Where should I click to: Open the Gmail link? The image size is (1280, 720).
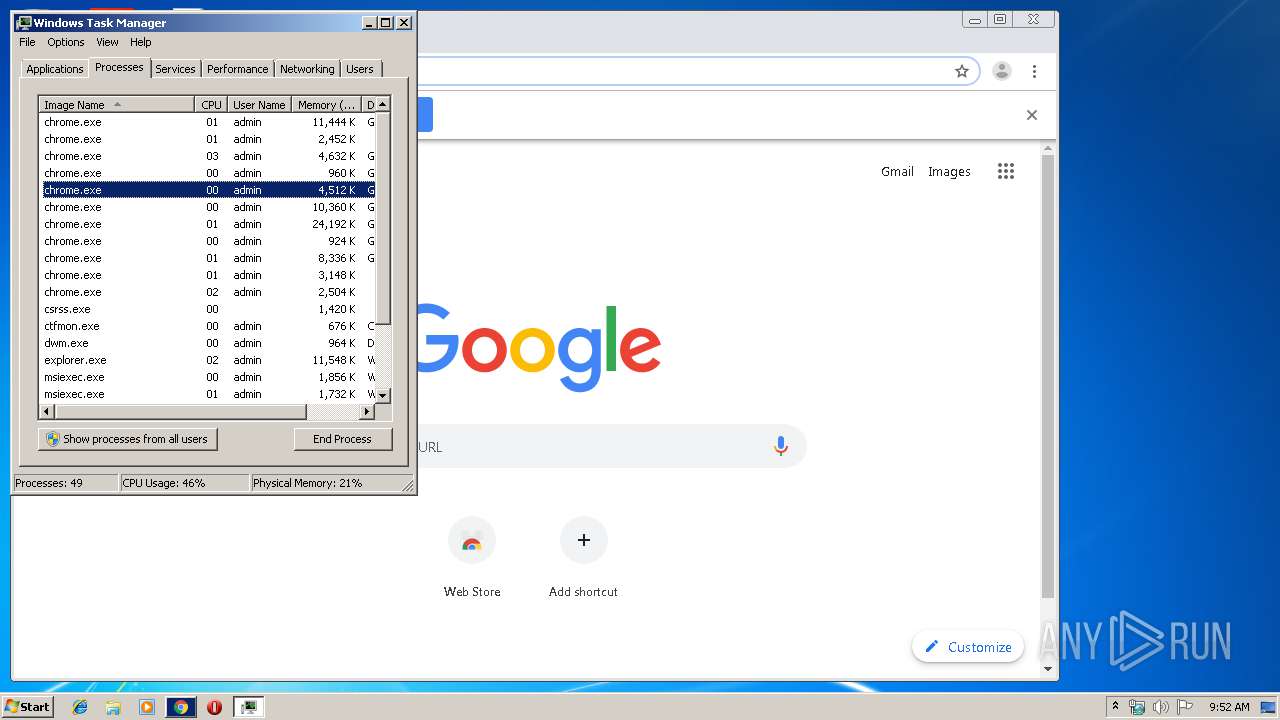point(897,171)
